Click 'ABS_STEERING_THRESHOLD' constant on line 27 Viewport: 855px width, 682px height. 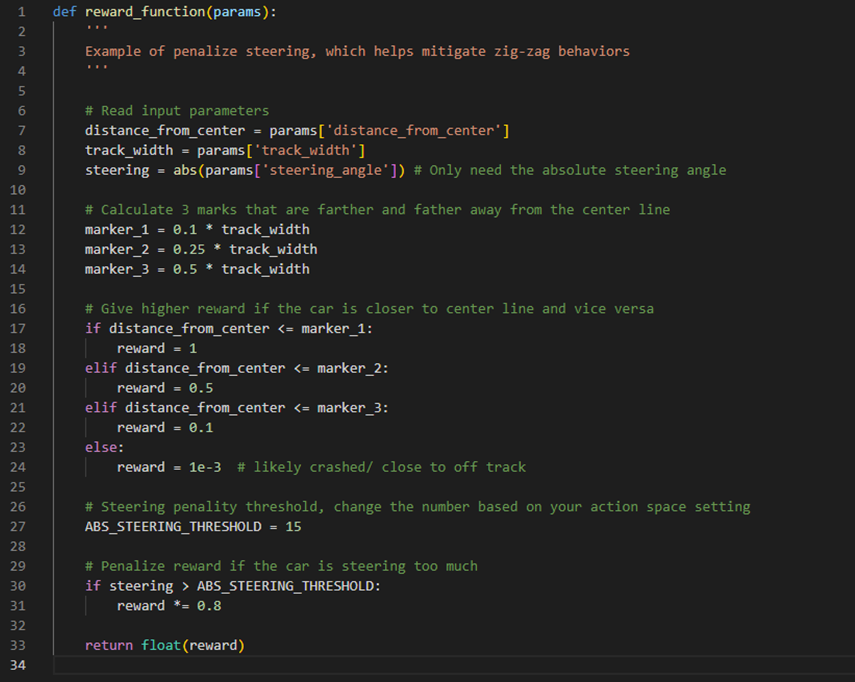tap(173, 527)
